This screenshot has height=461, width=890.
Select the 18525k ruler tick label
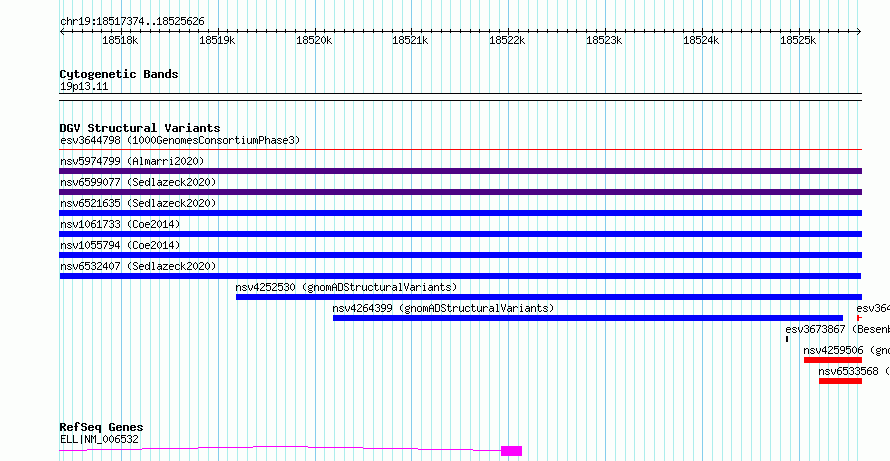799,40
